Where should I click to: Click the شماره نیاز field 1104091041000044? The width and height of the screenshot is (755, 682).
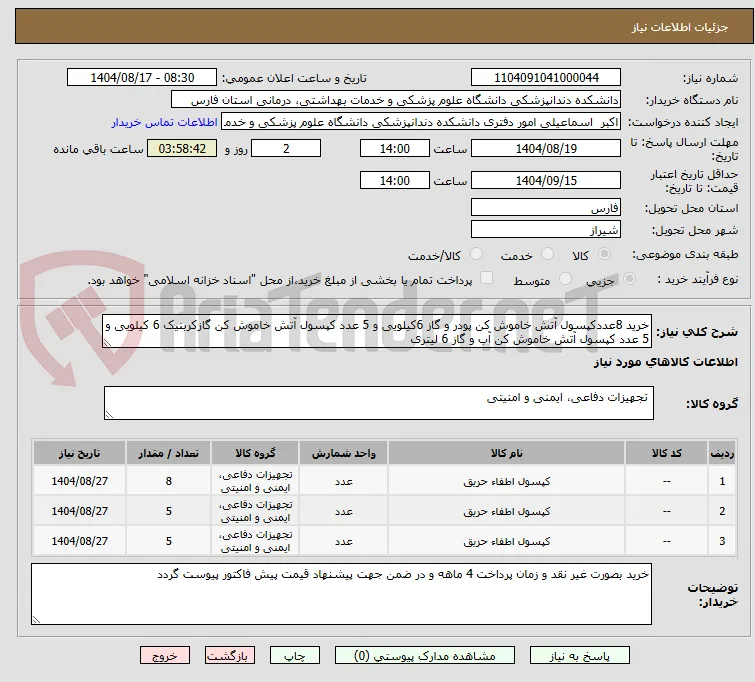coord(546,78)
